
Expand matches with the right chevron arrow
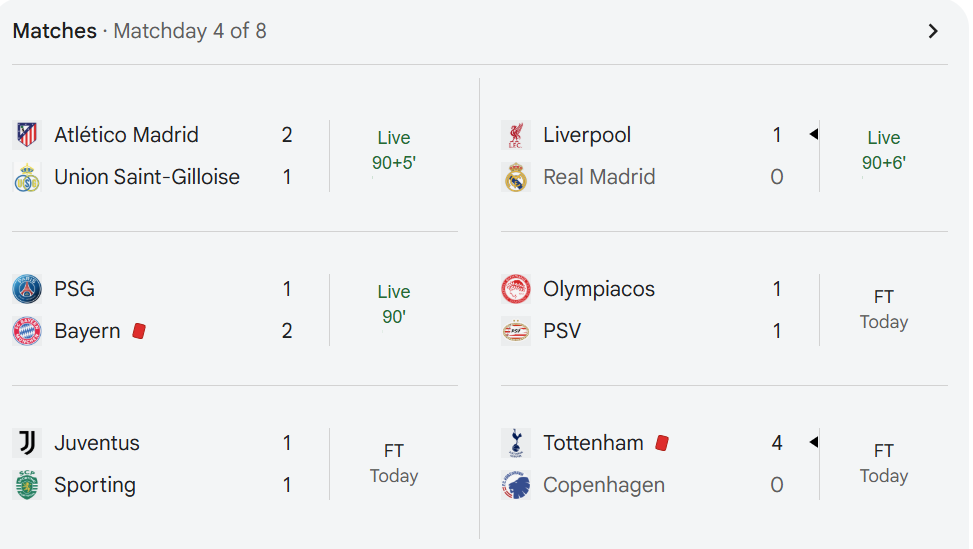[933, 31]
